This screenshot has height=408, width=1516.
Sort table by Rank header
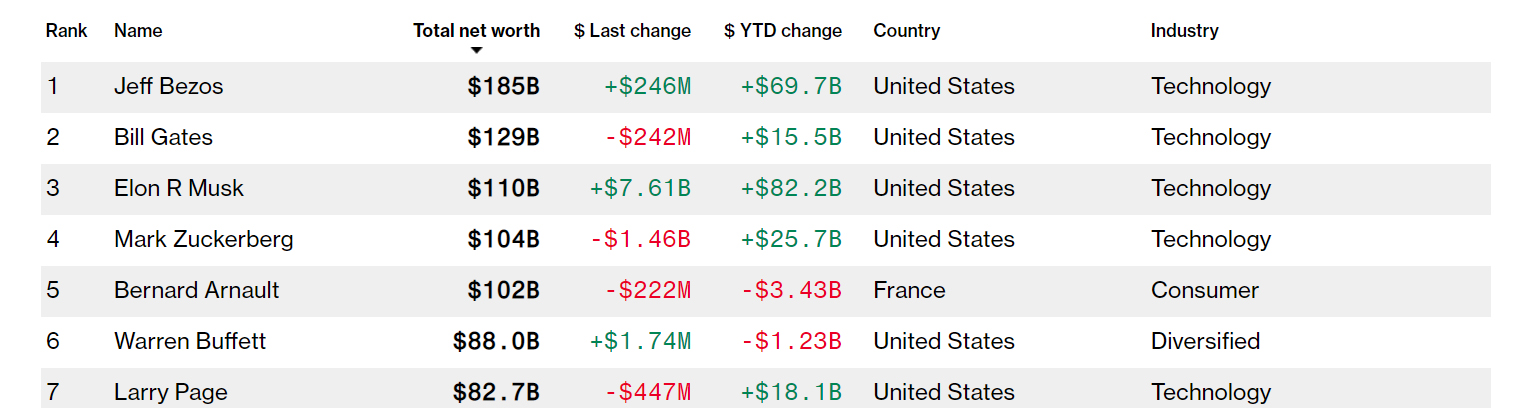click(66, 31)
